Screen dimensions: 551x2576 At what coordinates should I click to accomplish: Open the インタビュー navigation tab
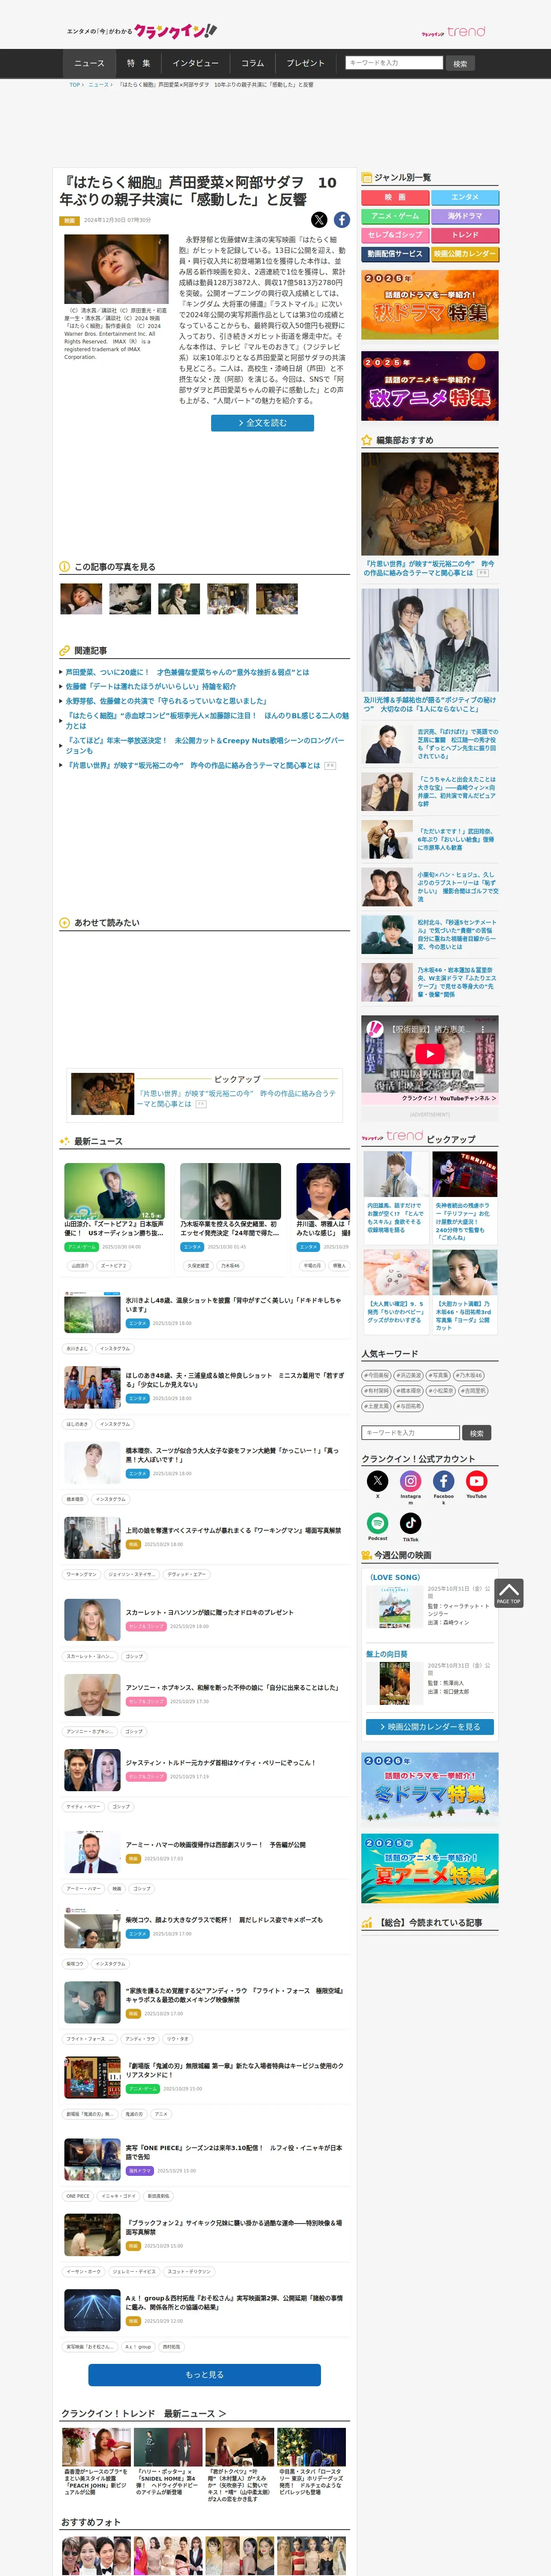click(196, 63)
